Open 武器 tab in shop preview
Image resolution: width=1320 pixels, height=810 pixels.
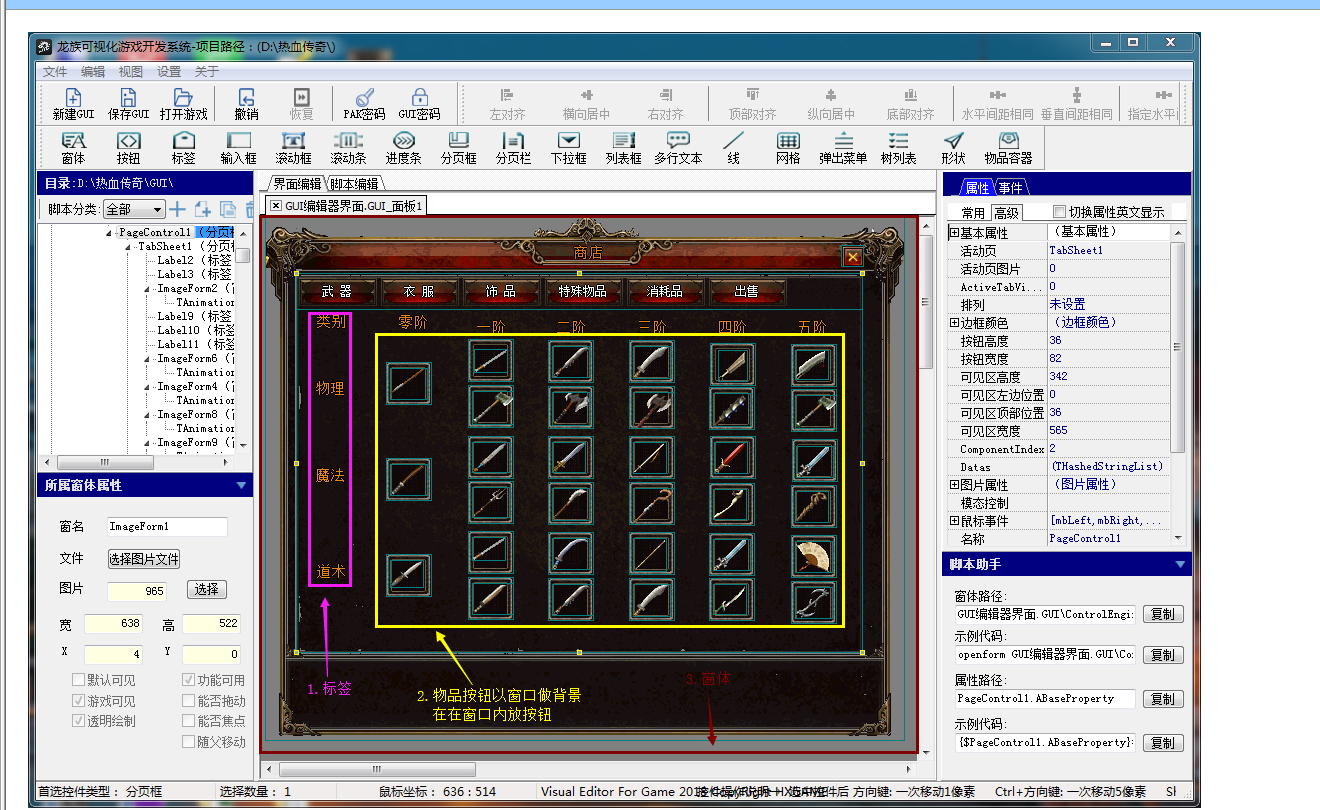tap(337, 291)
